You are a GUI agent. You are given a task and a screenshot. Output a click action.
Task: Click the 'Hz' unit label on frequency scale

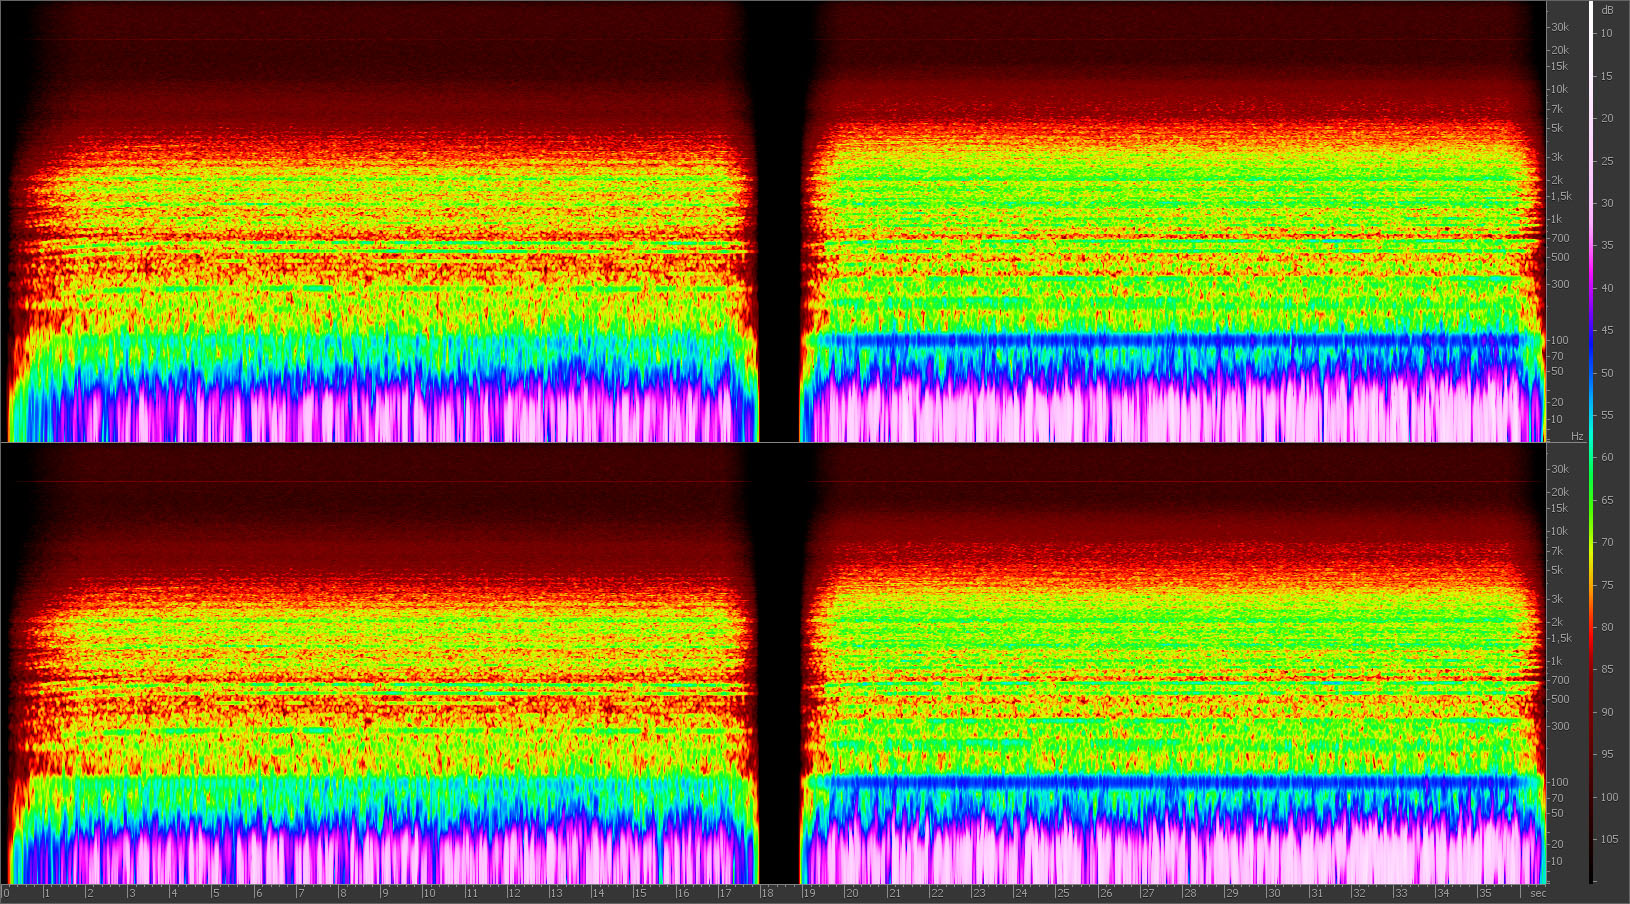pyautogui.click(x=1577, y=436)
